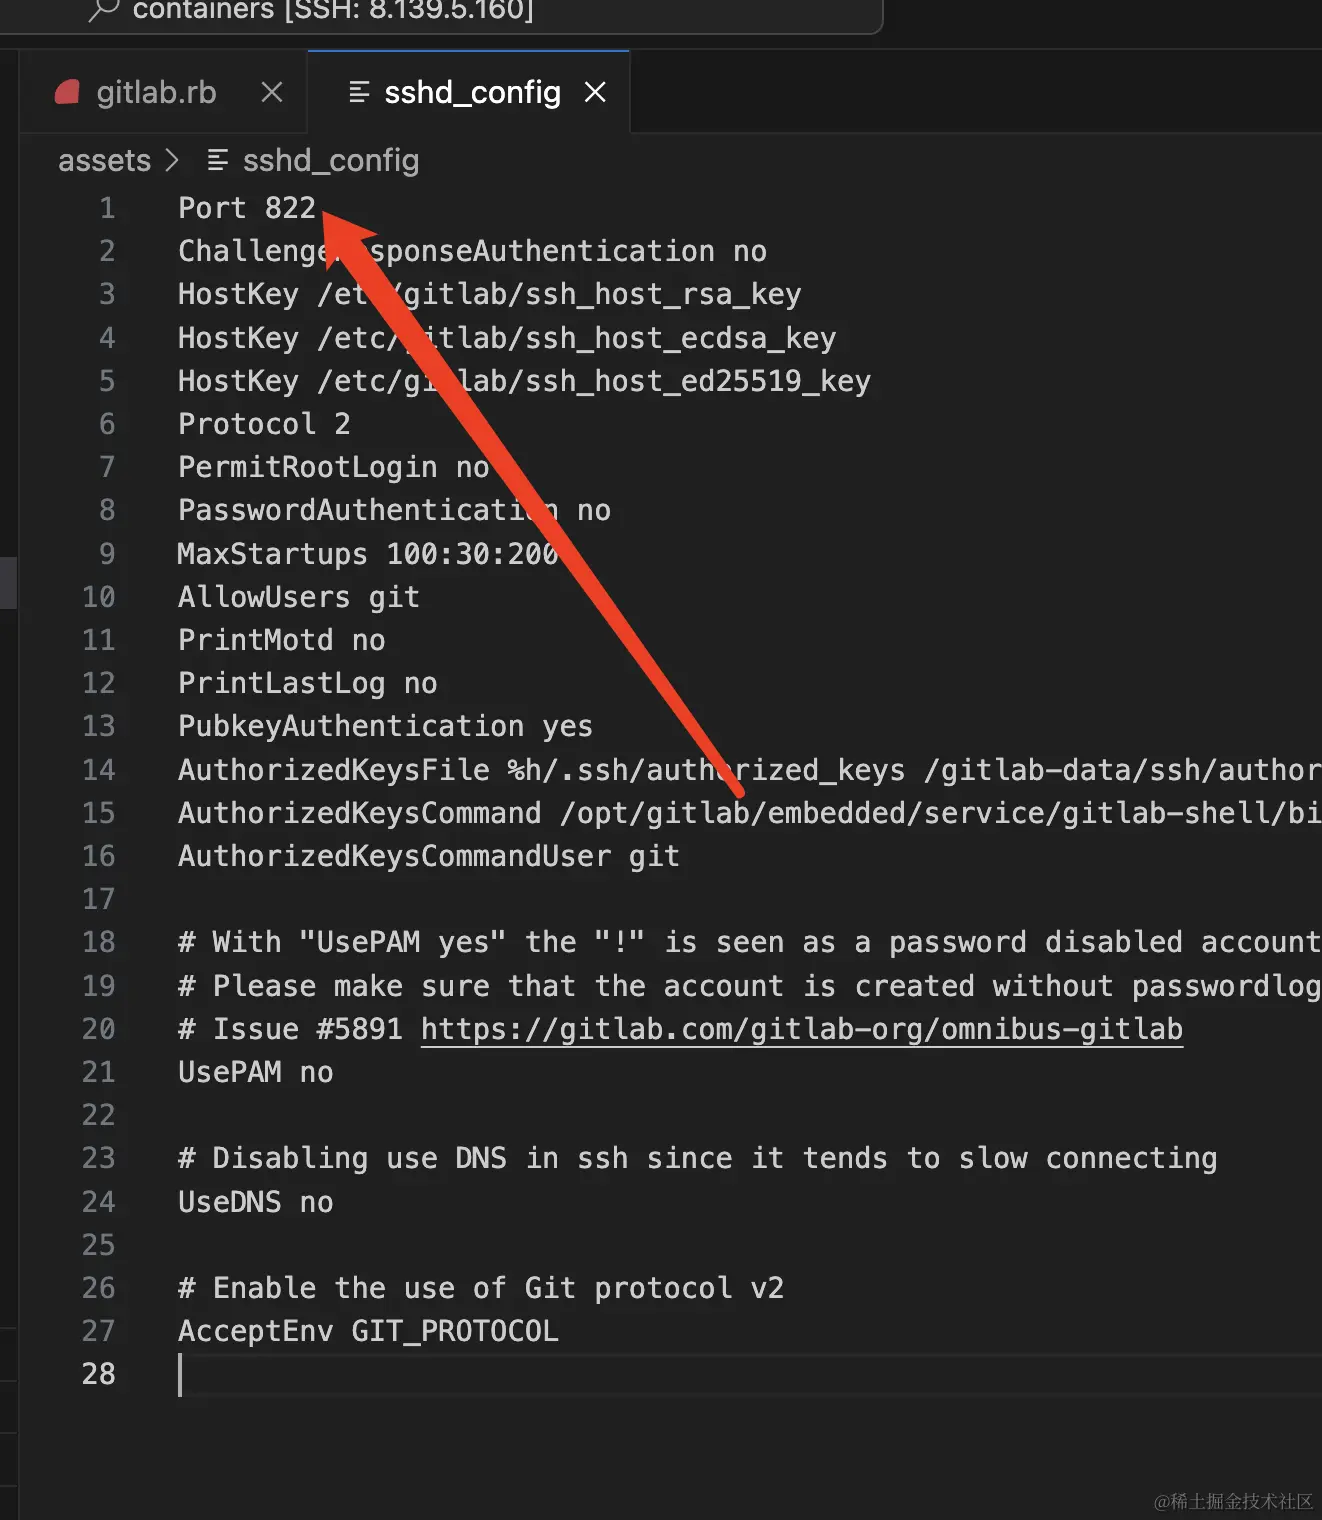The width and height of the screenshot is (1322, 1520).
Task: Click the file icon in the breadcrumb bar
Action: point(217,160)
